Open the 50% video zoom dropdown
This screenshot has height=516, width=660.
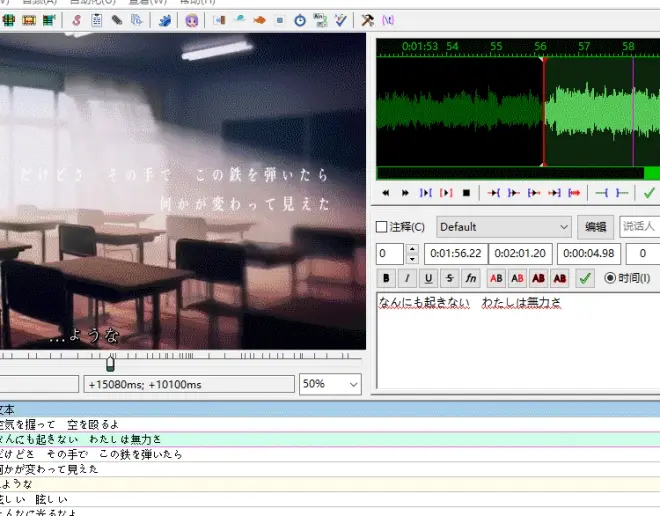[330, 384]
